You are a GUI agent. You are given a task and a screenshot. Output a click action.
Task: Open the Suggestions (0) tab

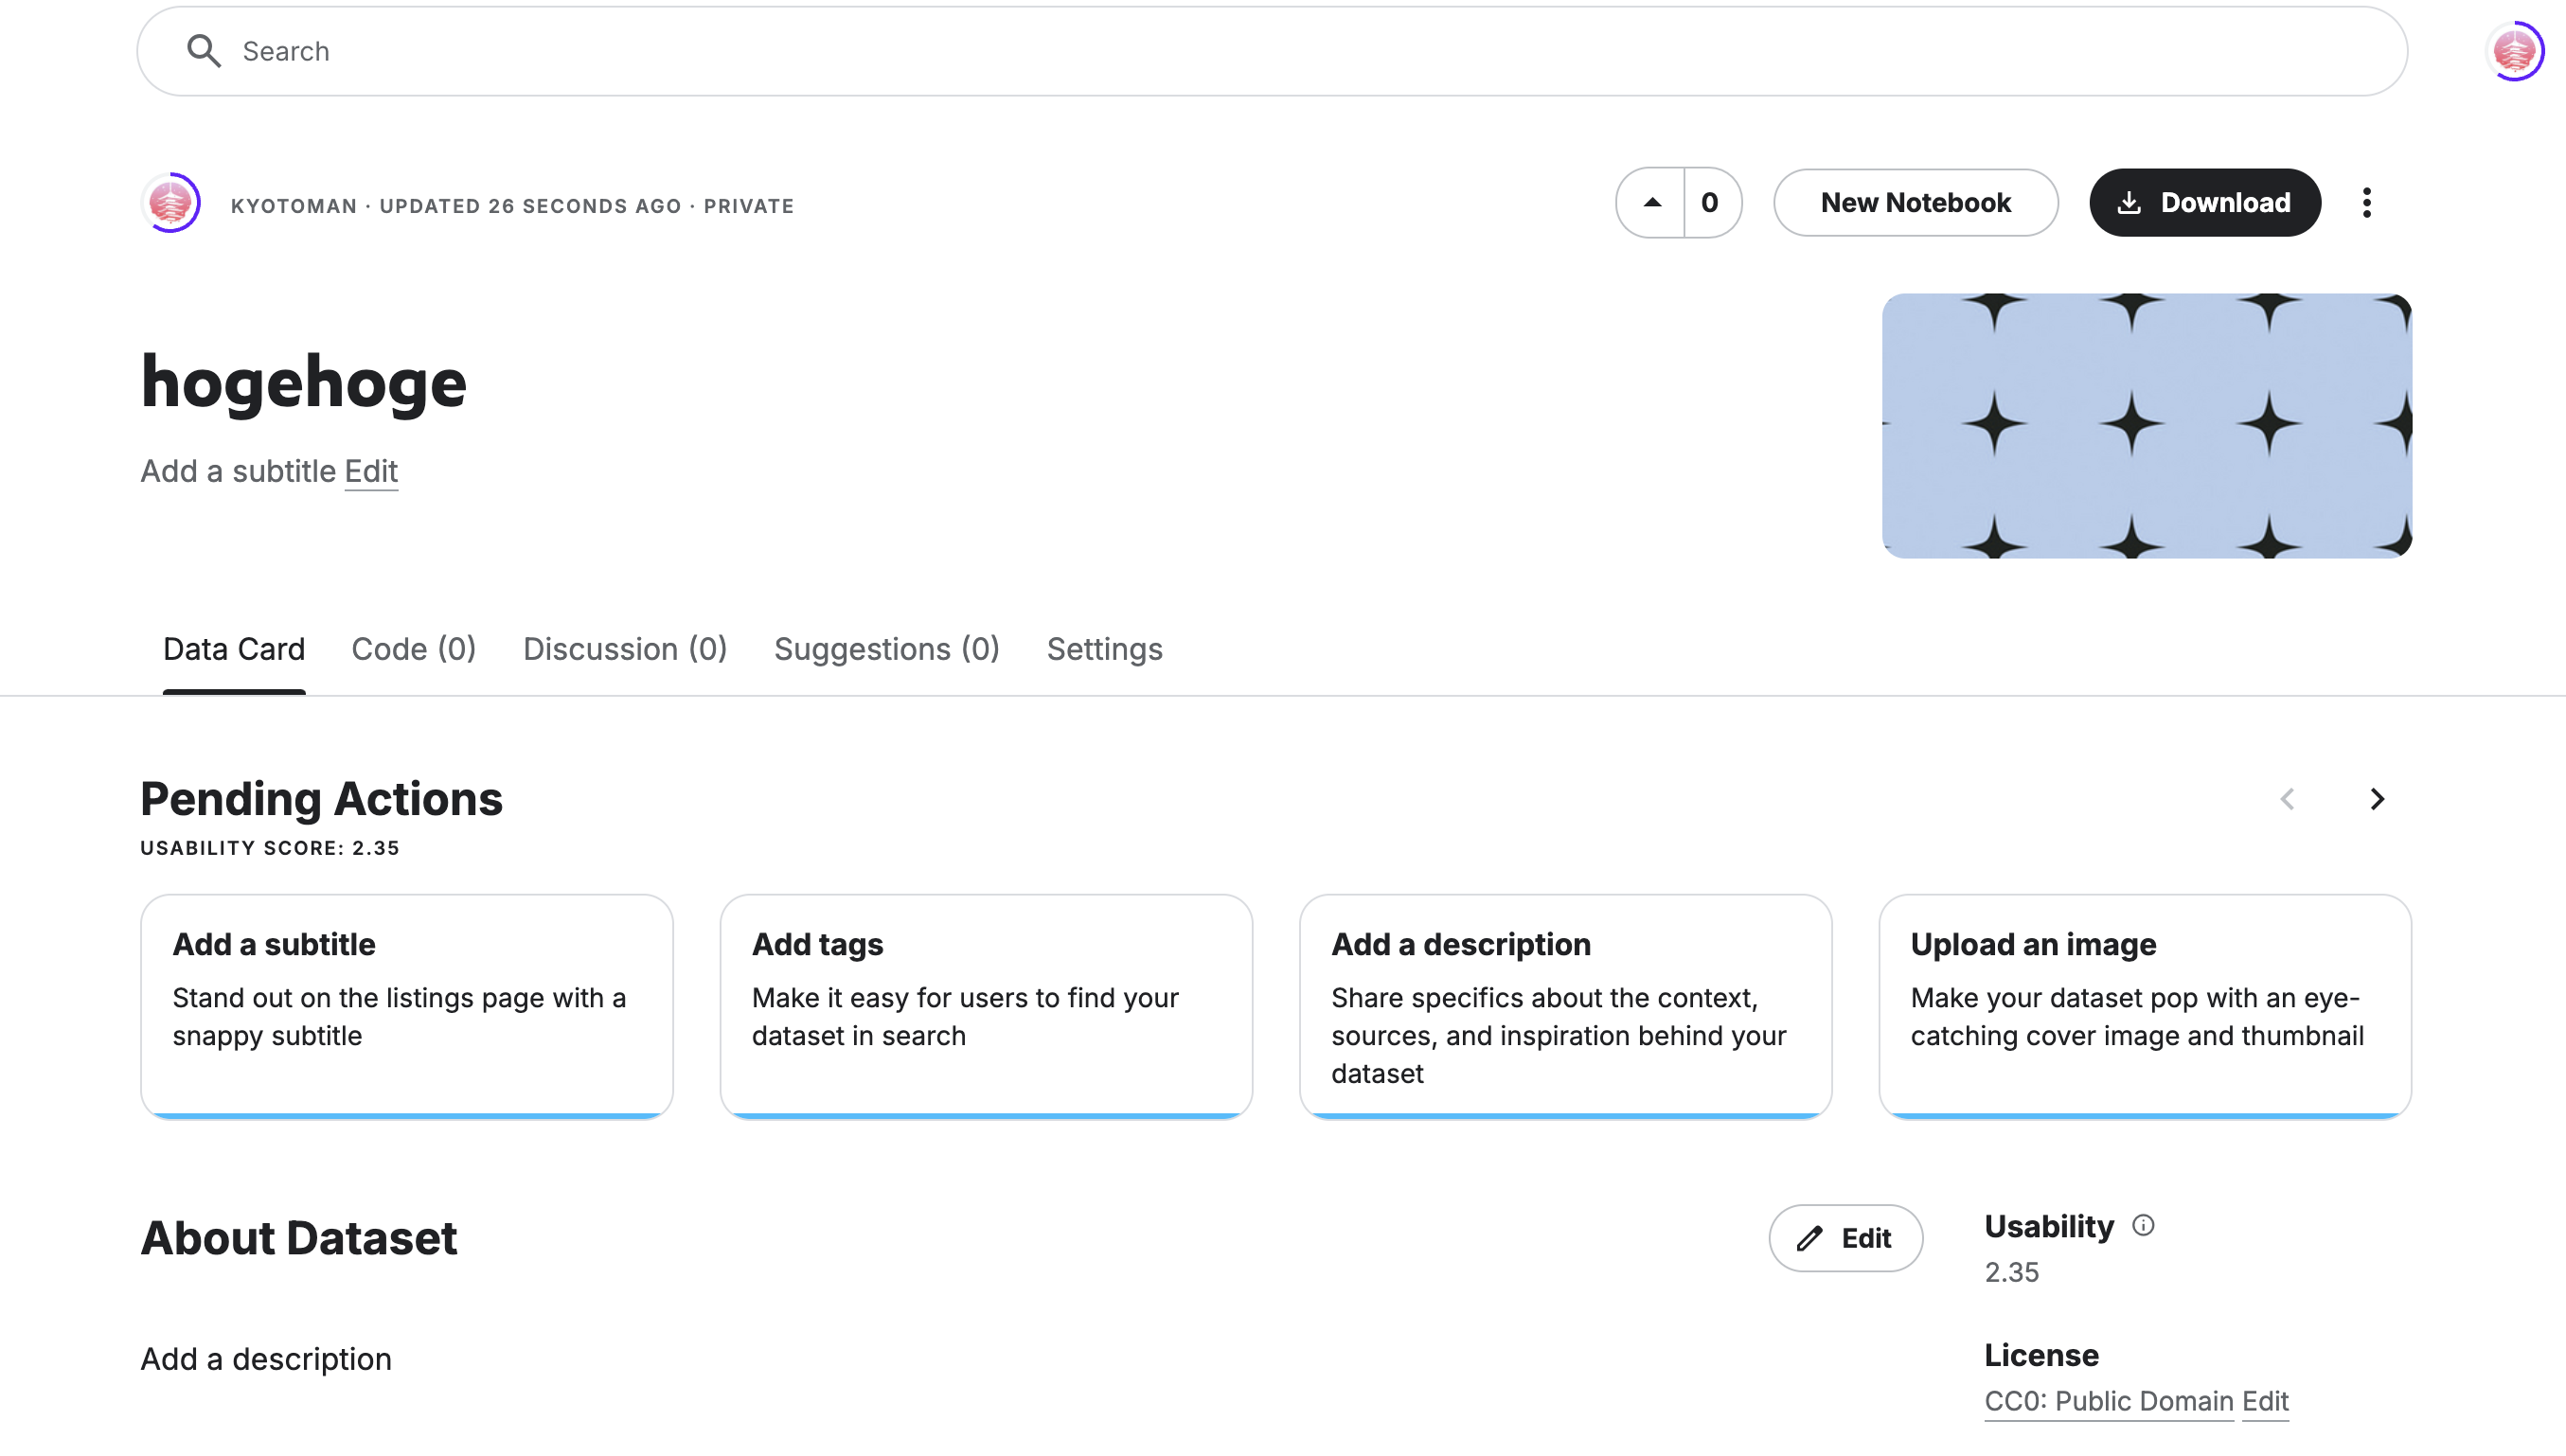(886, 649)
